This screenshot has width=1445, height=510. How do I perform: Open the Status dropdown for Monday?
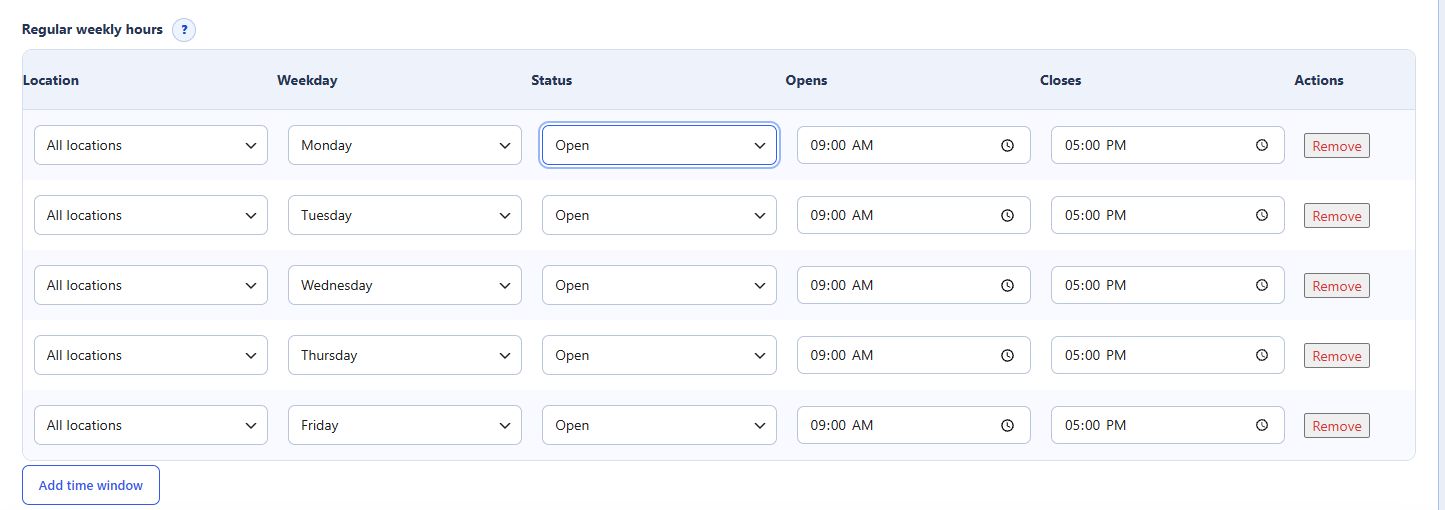659,145
